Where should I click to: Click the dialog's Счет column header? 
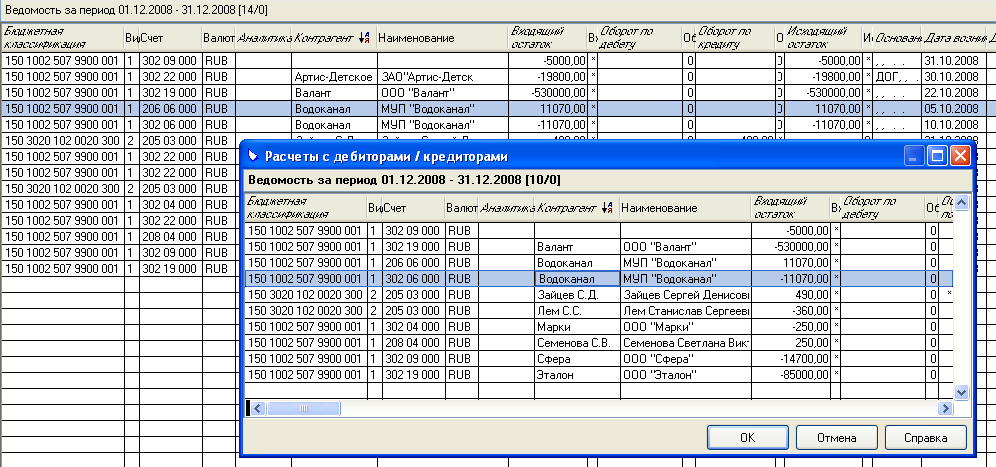(x=413, y=208)
